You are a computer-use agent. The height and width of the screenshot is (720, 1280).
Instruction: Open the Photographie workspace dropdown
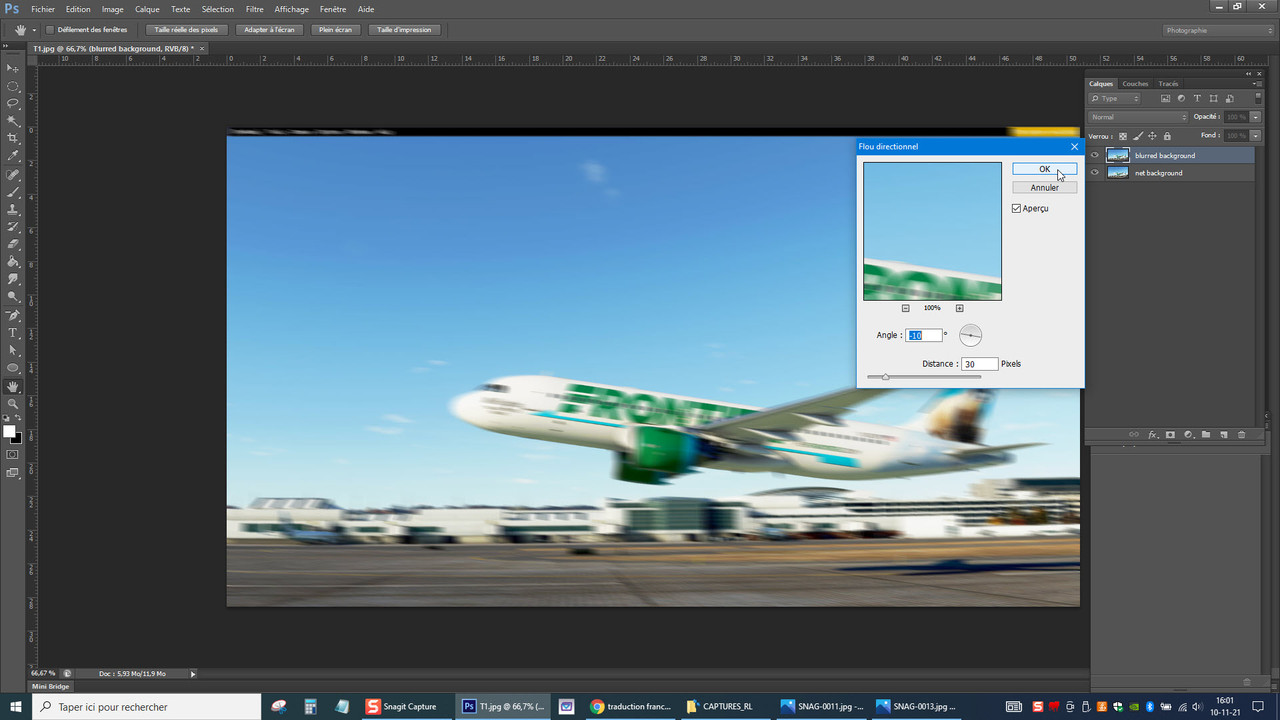tap(1218, 30)
